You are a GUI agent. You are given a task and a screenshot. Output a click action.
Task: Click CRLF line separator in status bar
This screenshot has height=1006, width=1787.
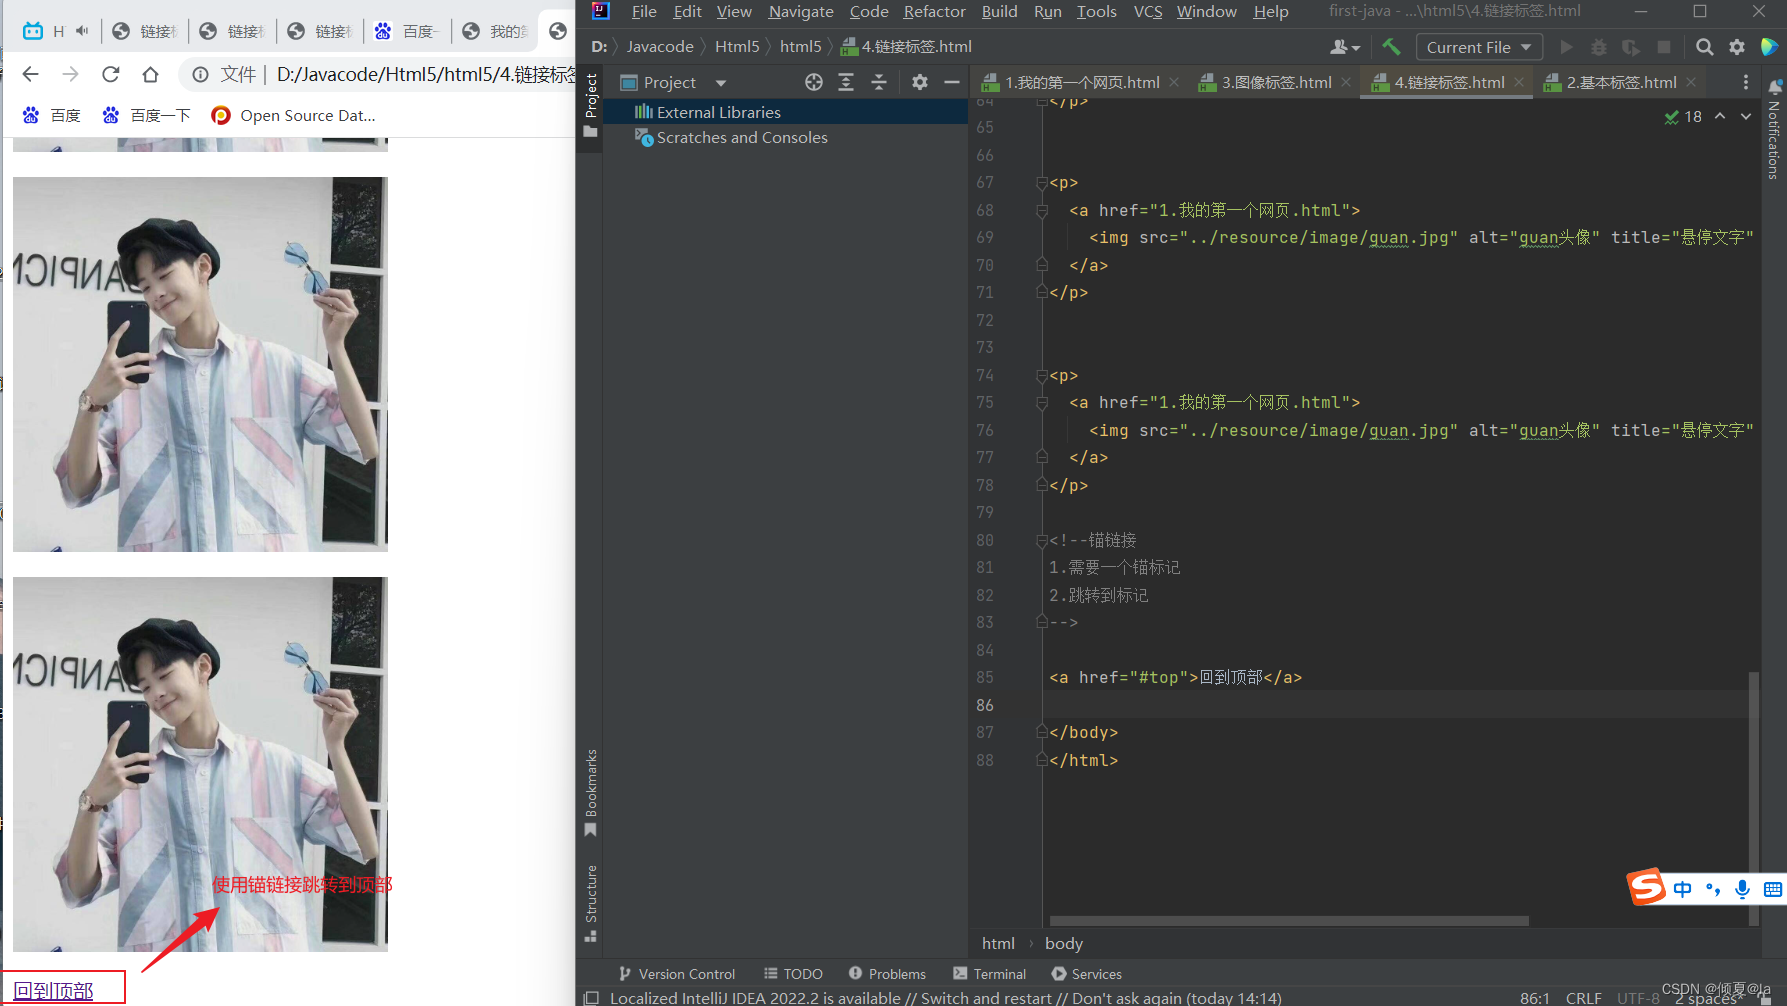pos(1583,998)
